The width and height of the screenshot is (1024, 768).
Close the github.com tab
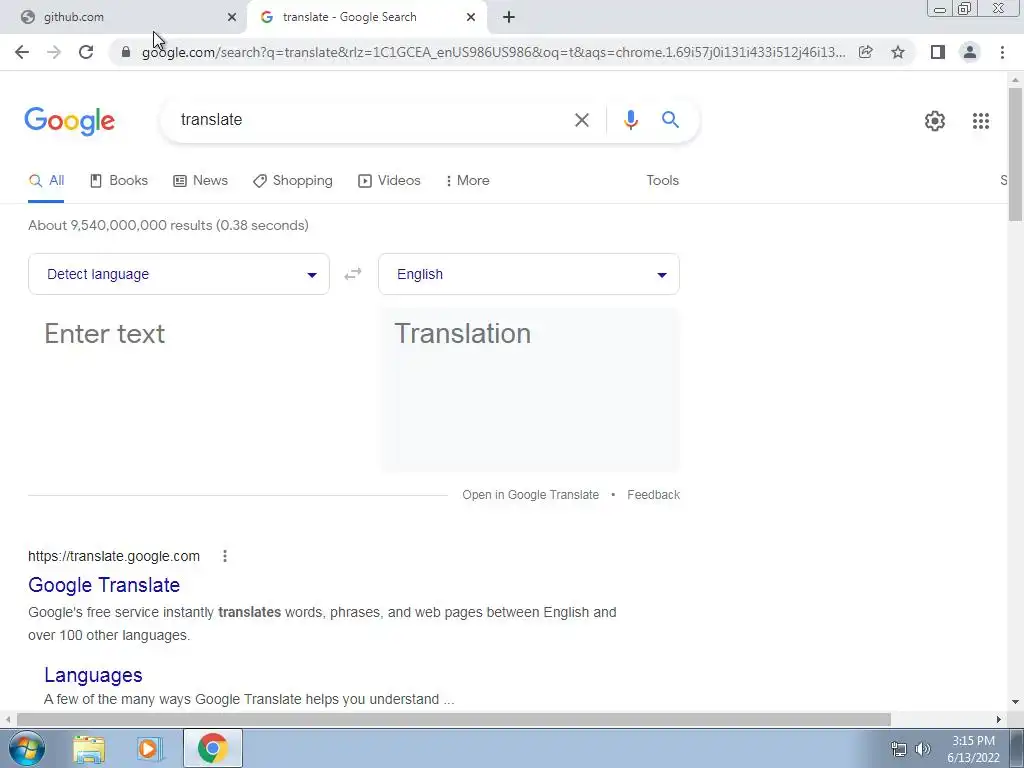(x=232, y=17)
